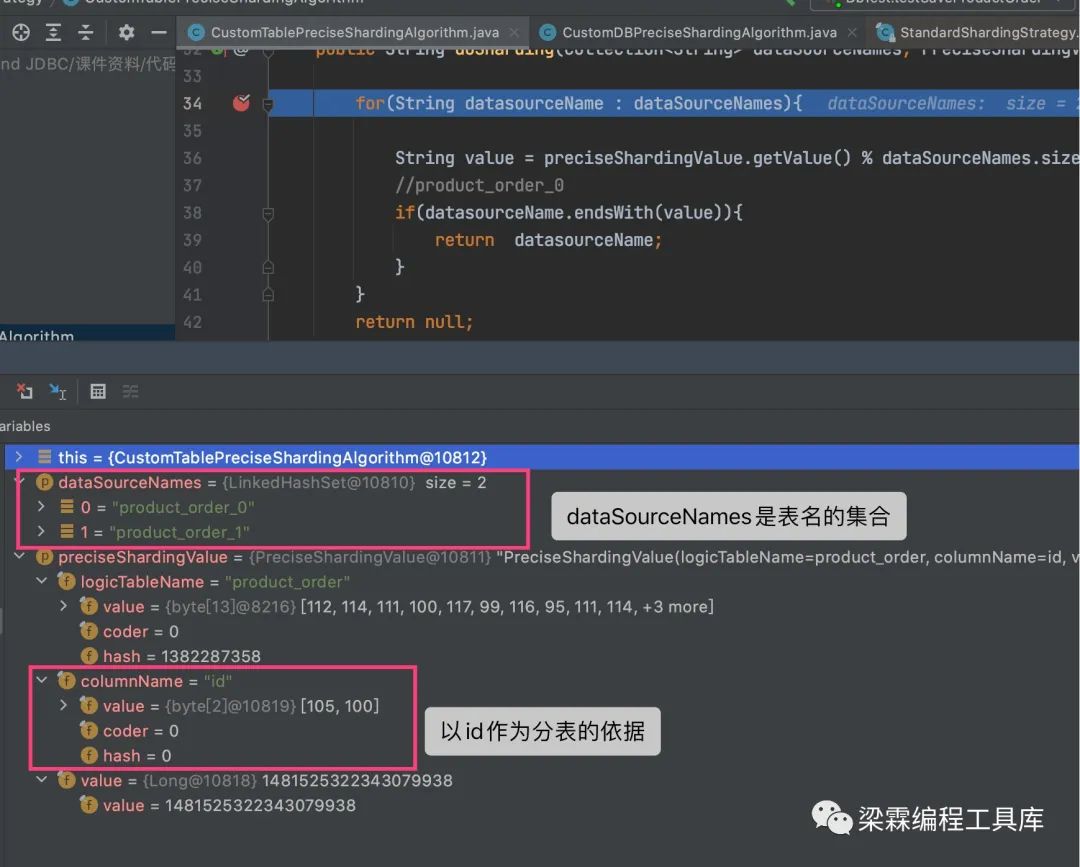Click the trace current stream chain icon
This screenshot has width=1080, height=867.
pos(130,391)
